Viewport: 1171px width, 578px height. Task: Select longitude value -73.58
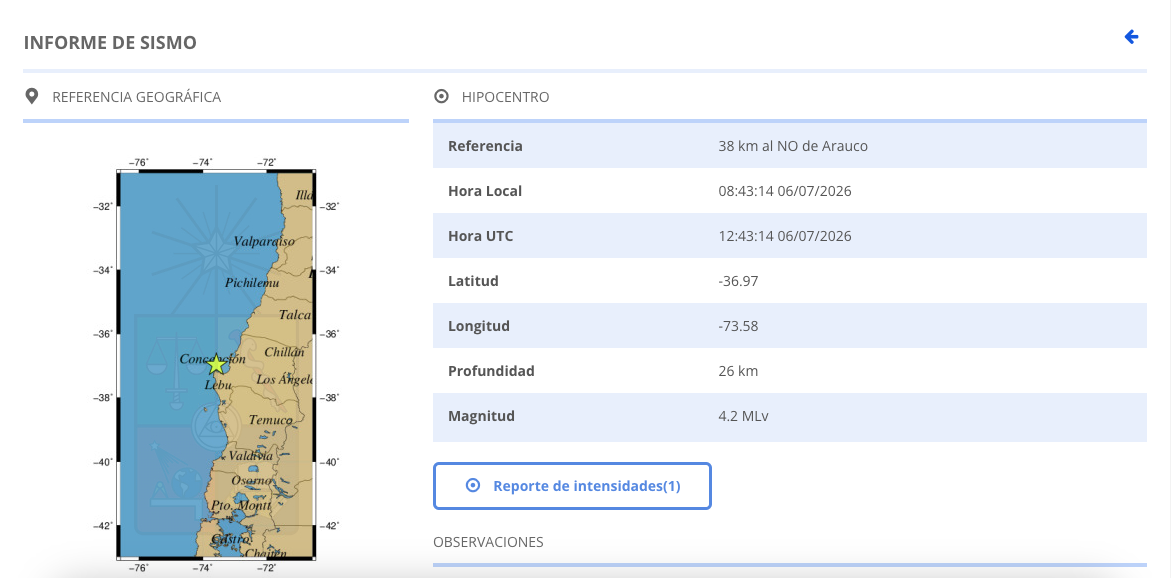pos(739,326)
